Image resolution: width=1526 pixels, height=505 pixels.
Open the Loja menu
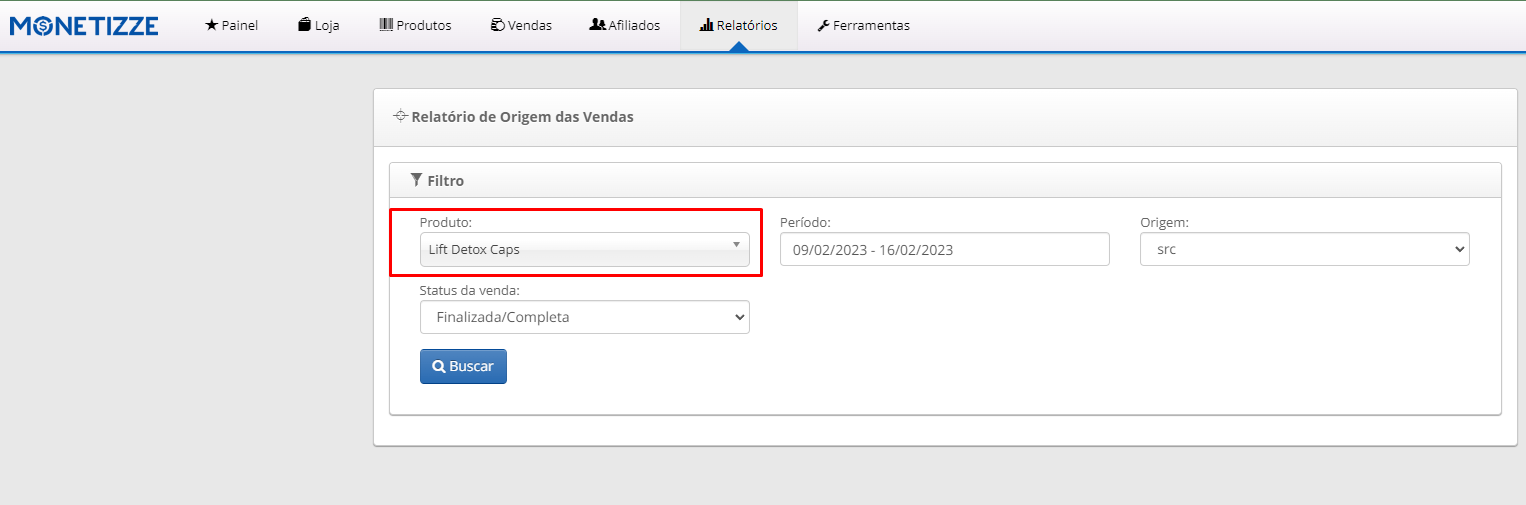[x=319, y=25]
